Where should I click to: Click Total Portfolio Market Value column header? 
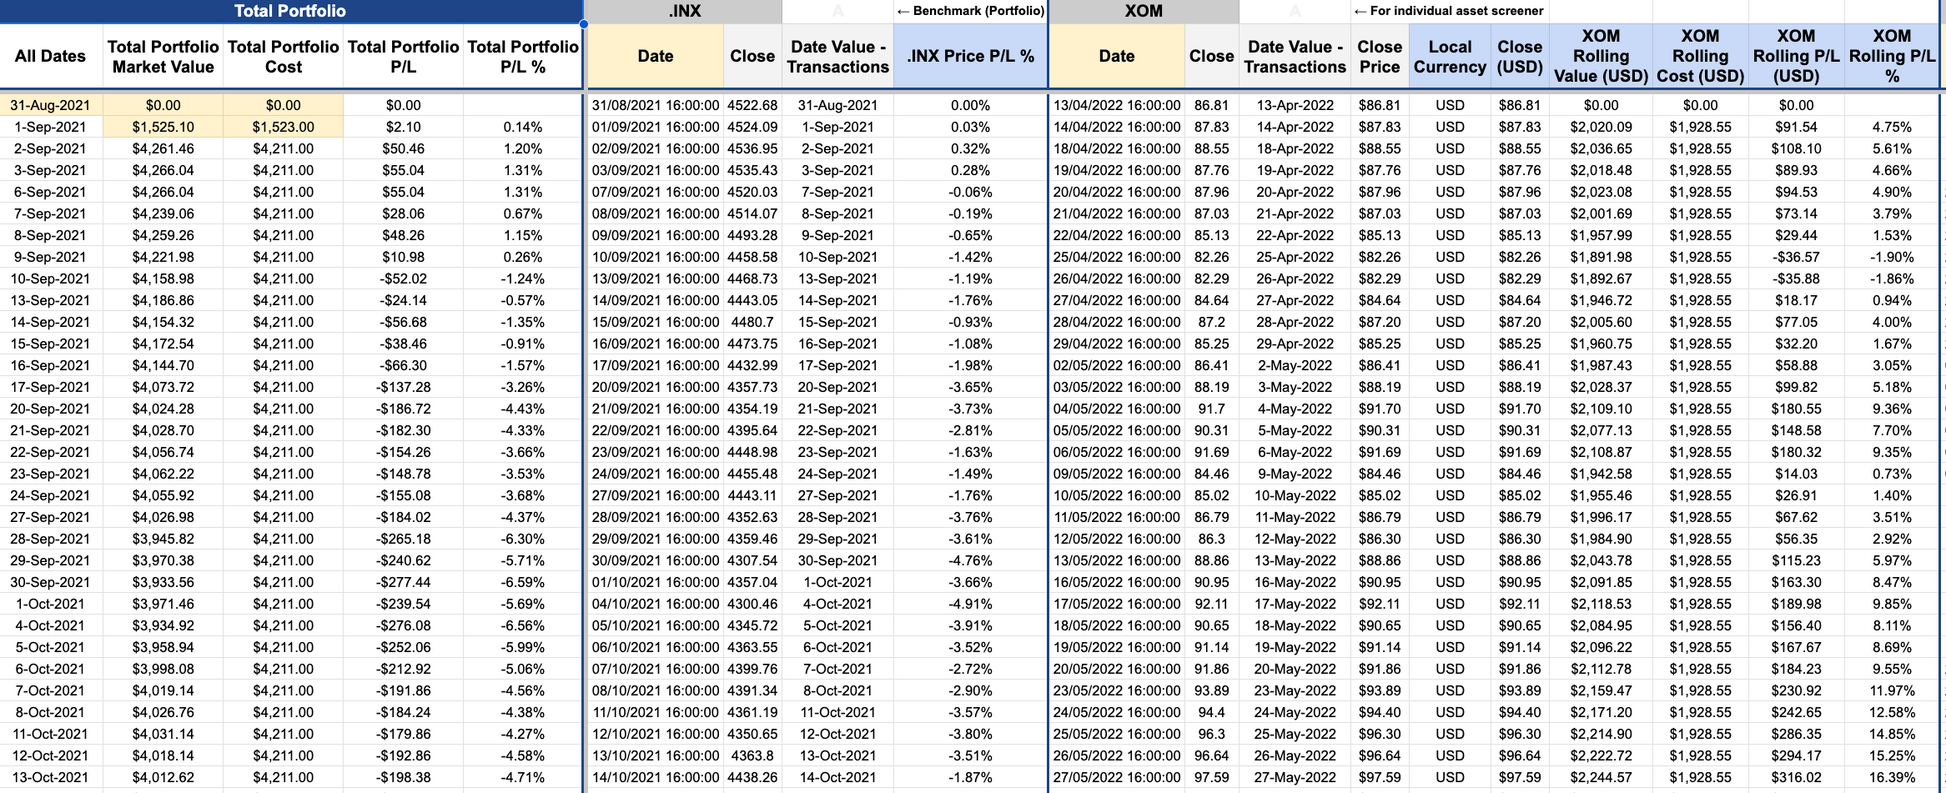tap(163, 57)
